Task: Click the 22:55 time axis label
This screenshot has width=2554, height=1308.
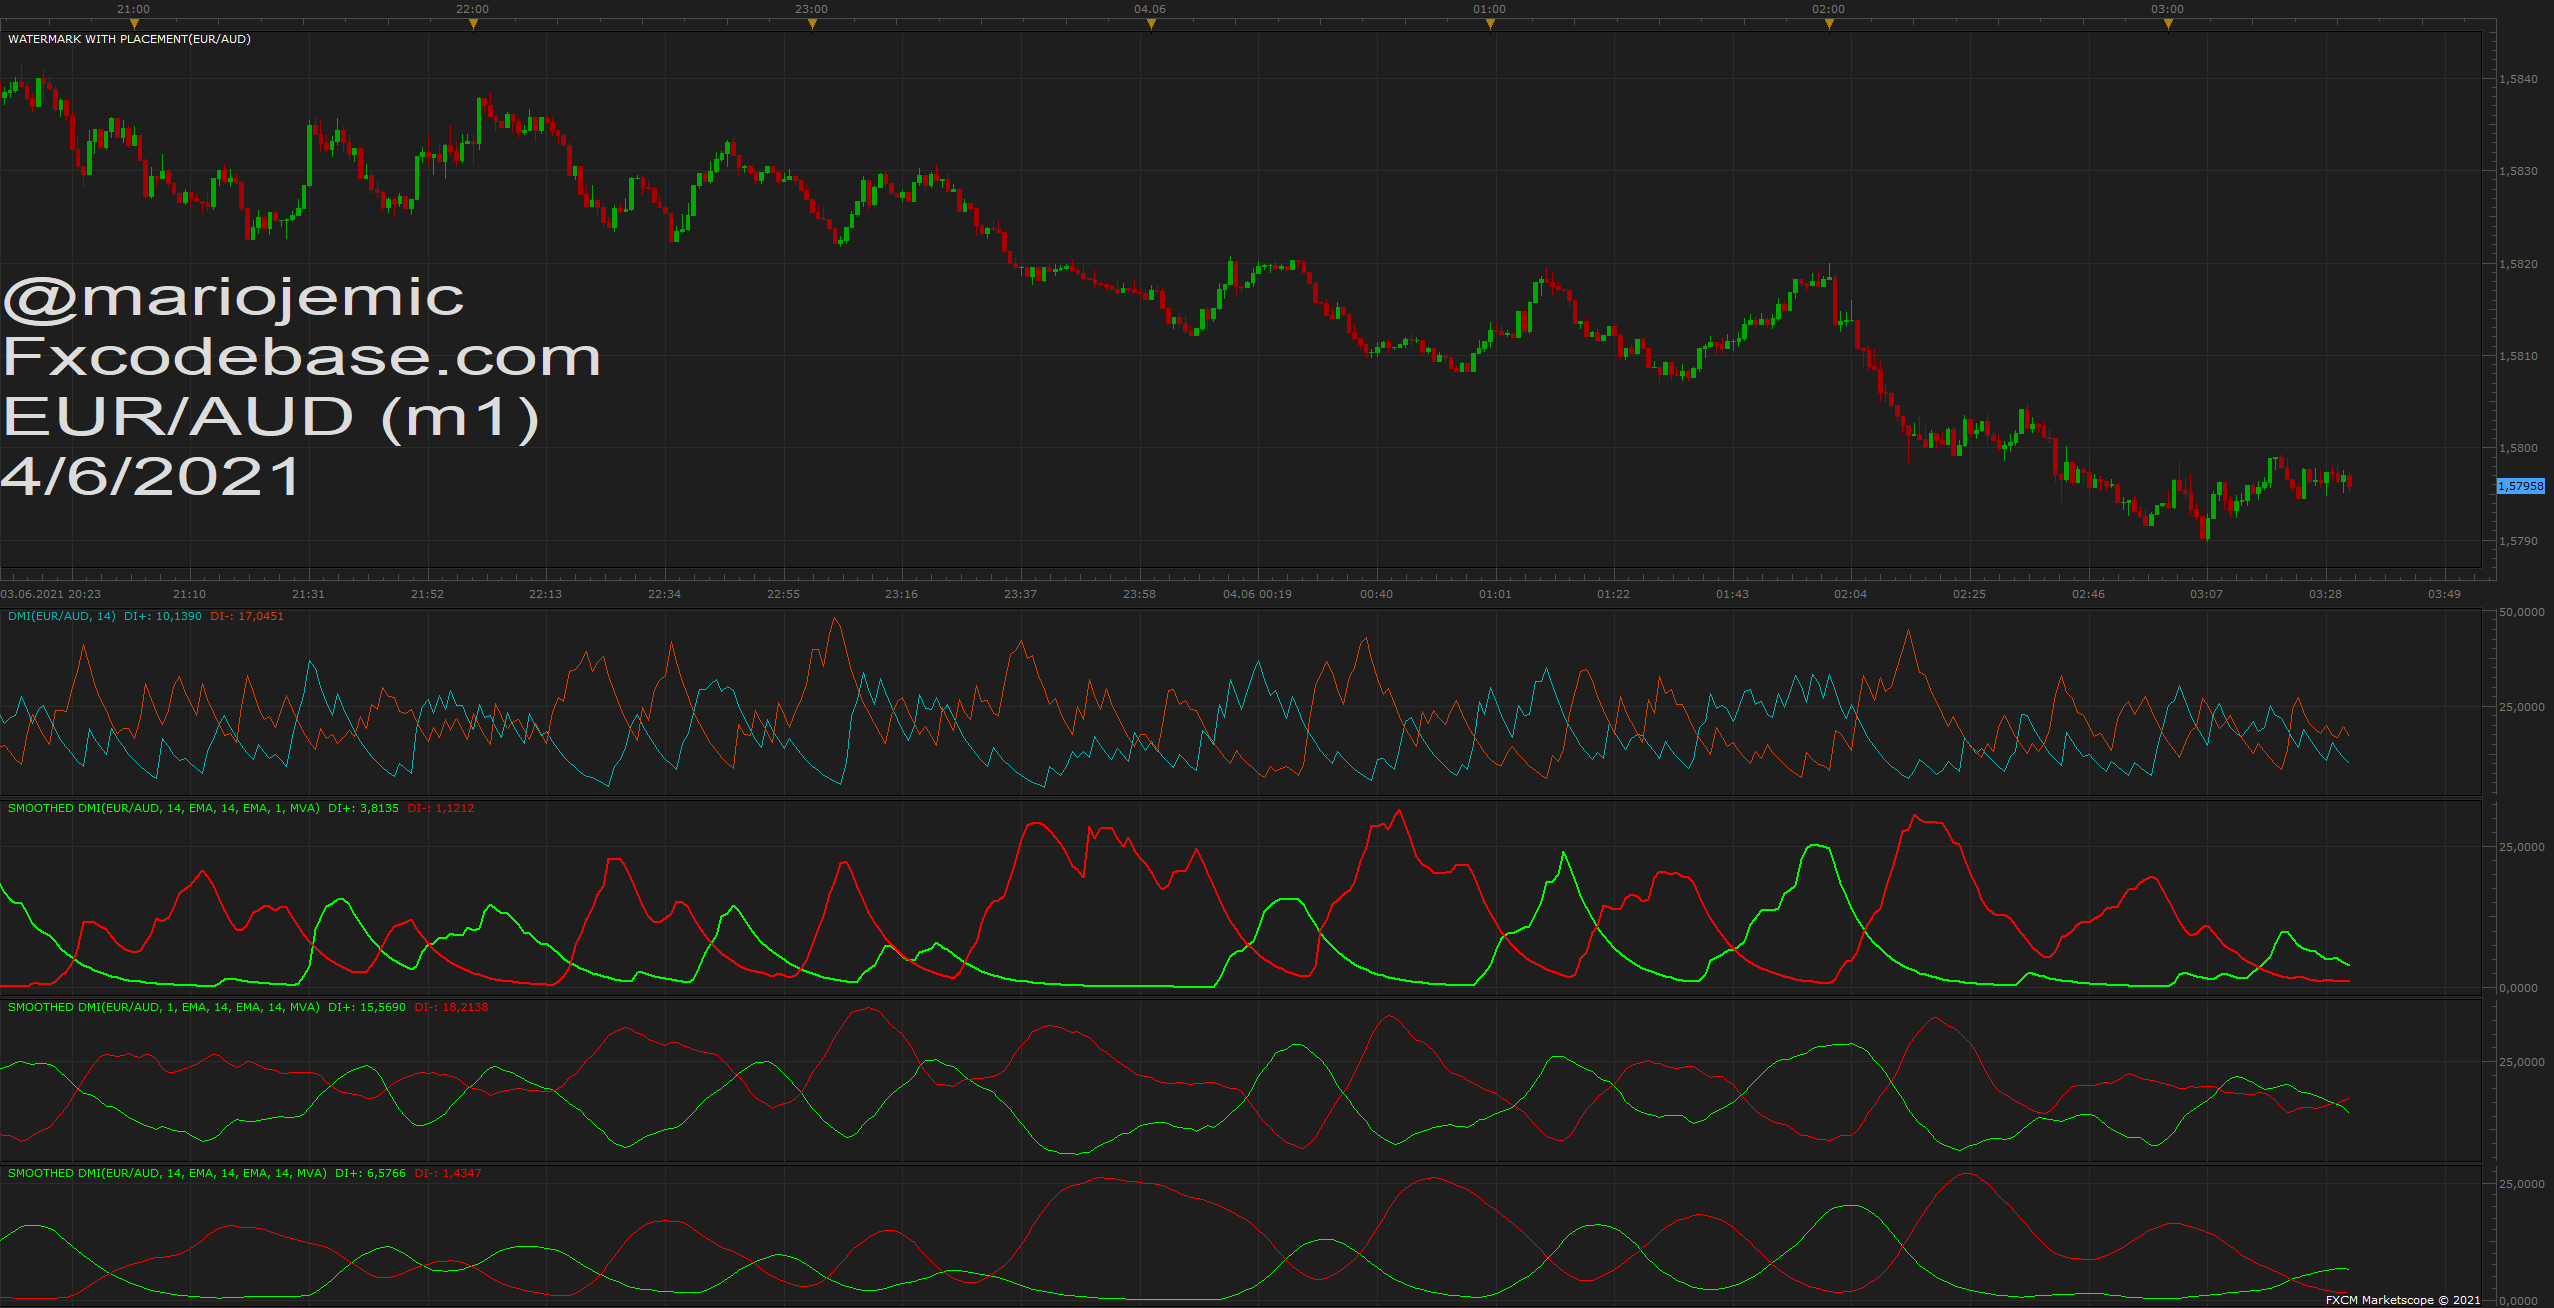Action: click(x=783, y=594)
